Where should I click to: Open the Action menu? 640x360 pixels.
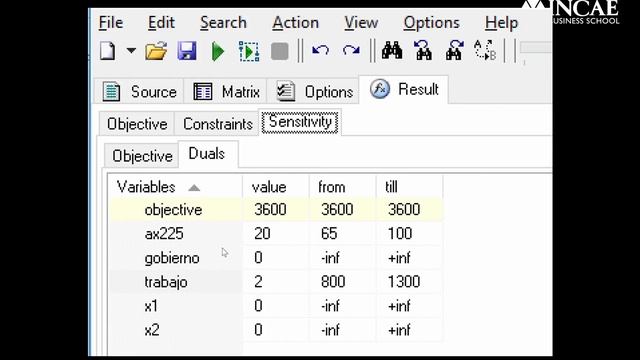pos(296,22)
